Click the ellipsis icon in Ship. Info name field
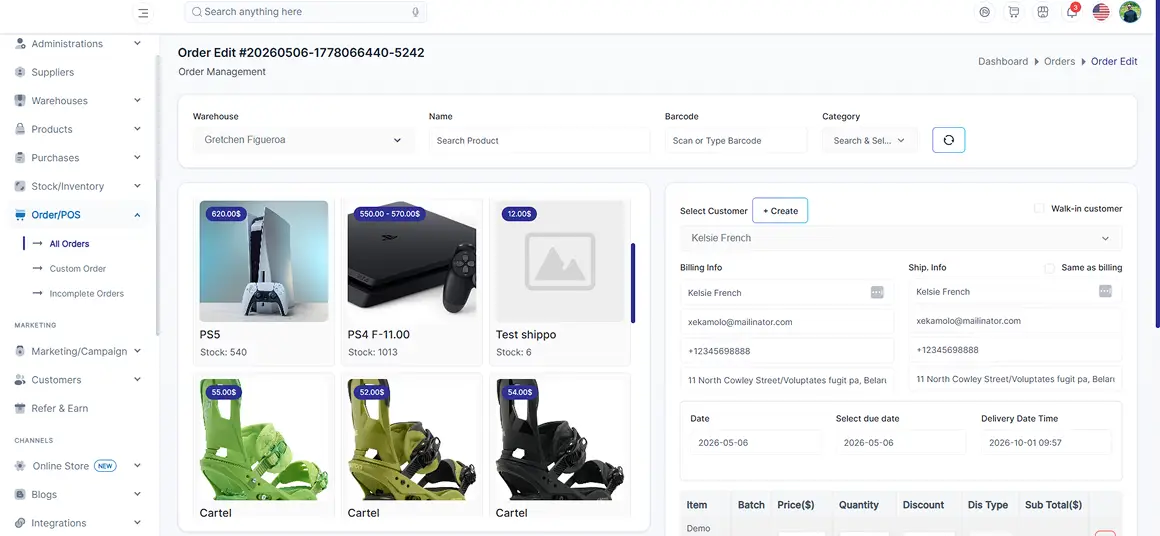 pos(1105,291)
